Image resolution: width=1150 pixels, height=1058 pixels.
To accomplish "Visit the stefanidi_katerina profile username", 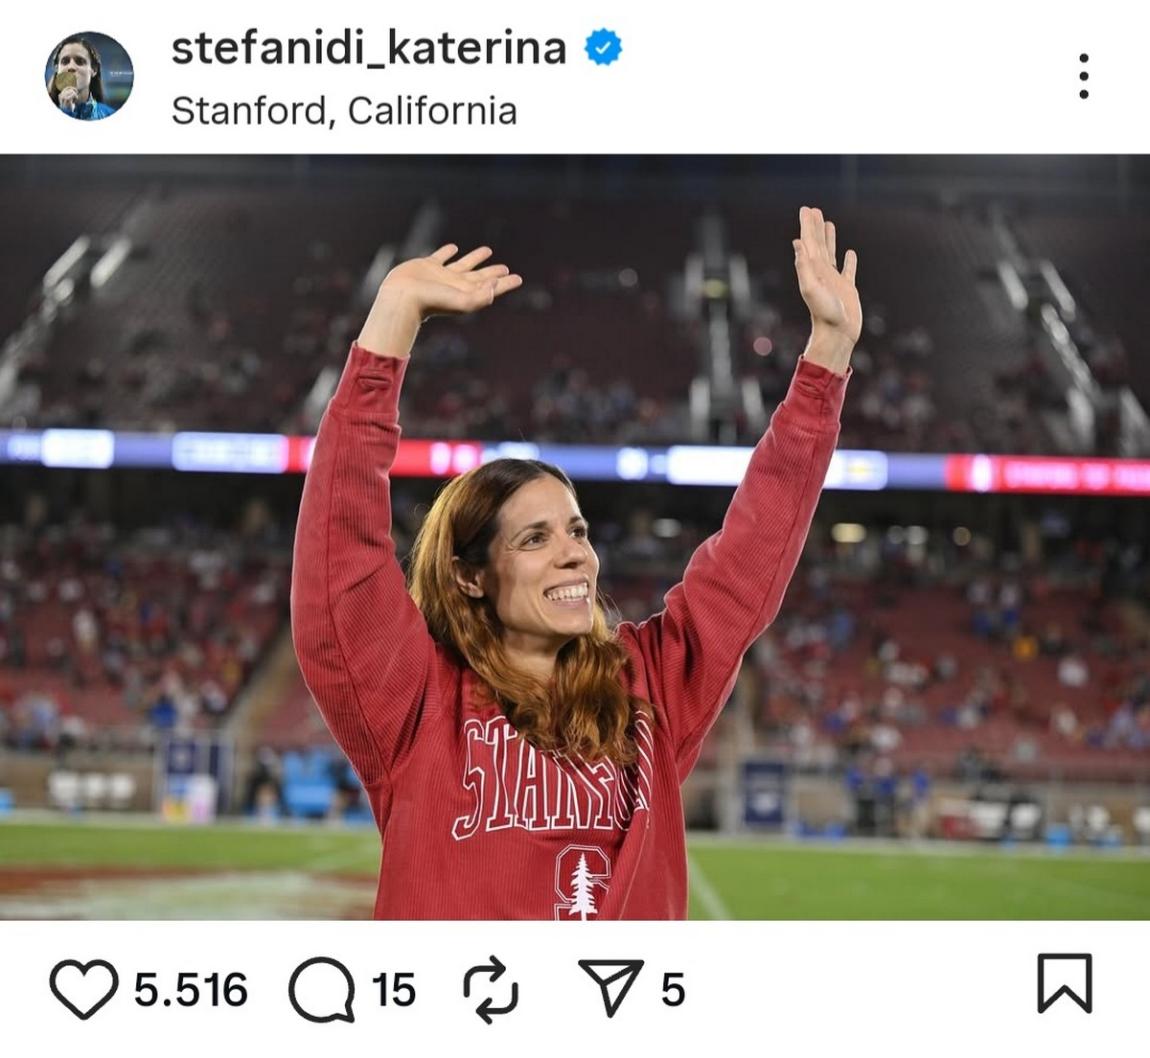I will point(368,48).
